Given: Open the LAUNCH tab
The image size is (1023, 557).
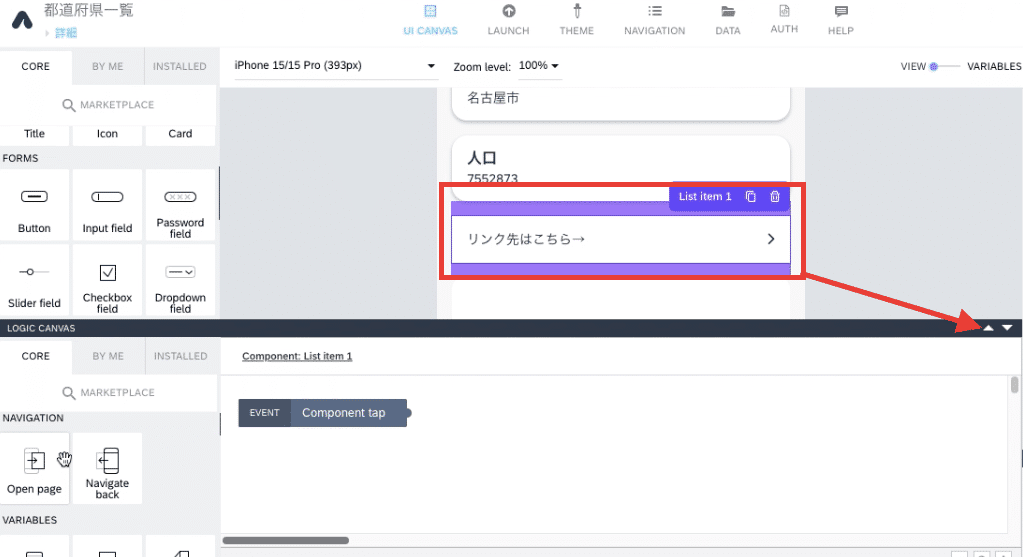Looking at the screenshot, I should [x=508, y=20].
